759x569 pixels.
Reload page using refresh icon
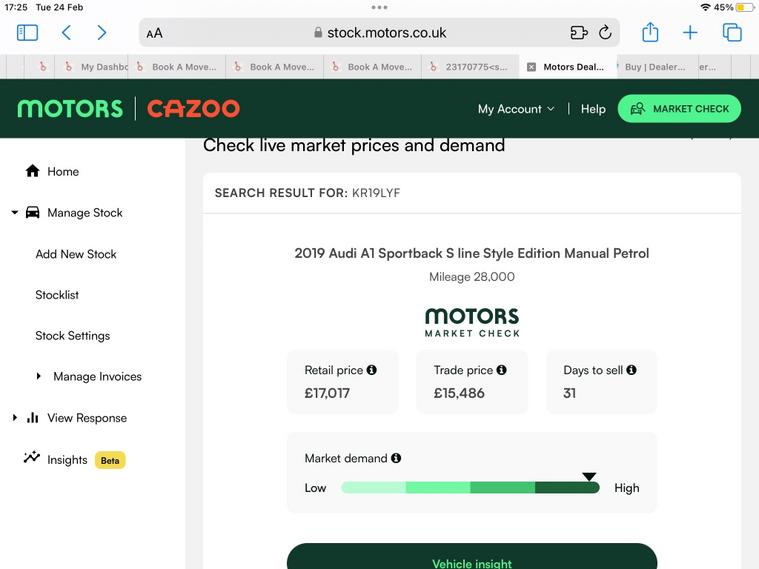pos(605,32)
